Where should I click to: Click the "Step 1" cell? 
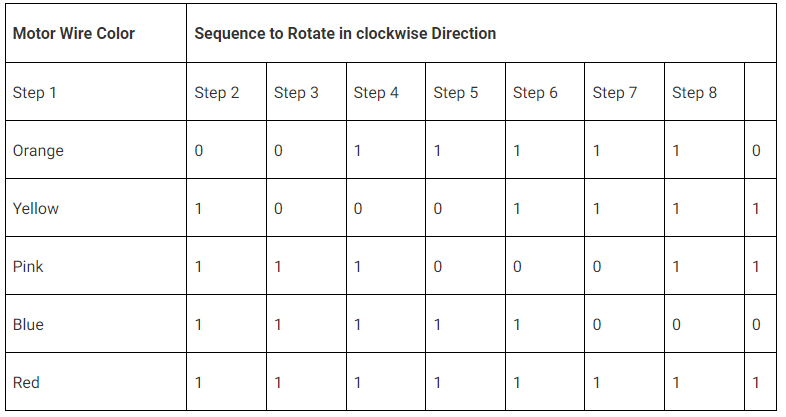tap(35, 93)
